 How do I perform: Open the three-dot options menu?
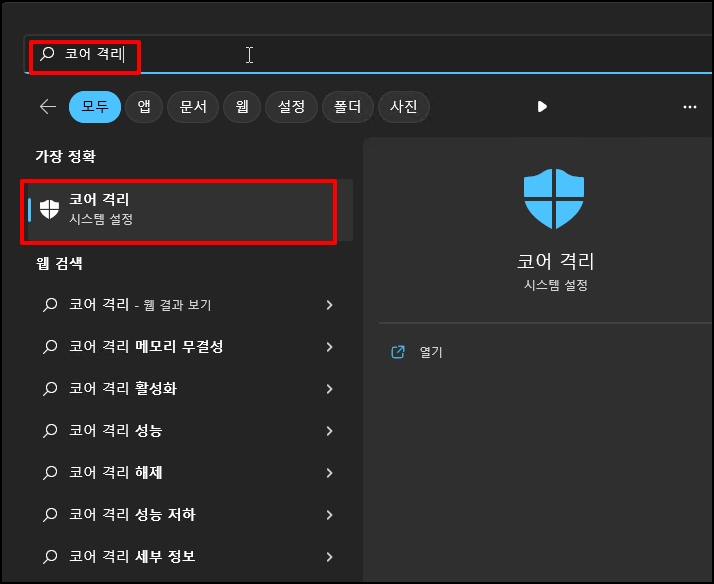pyautogui.click(x=689, y=107)
